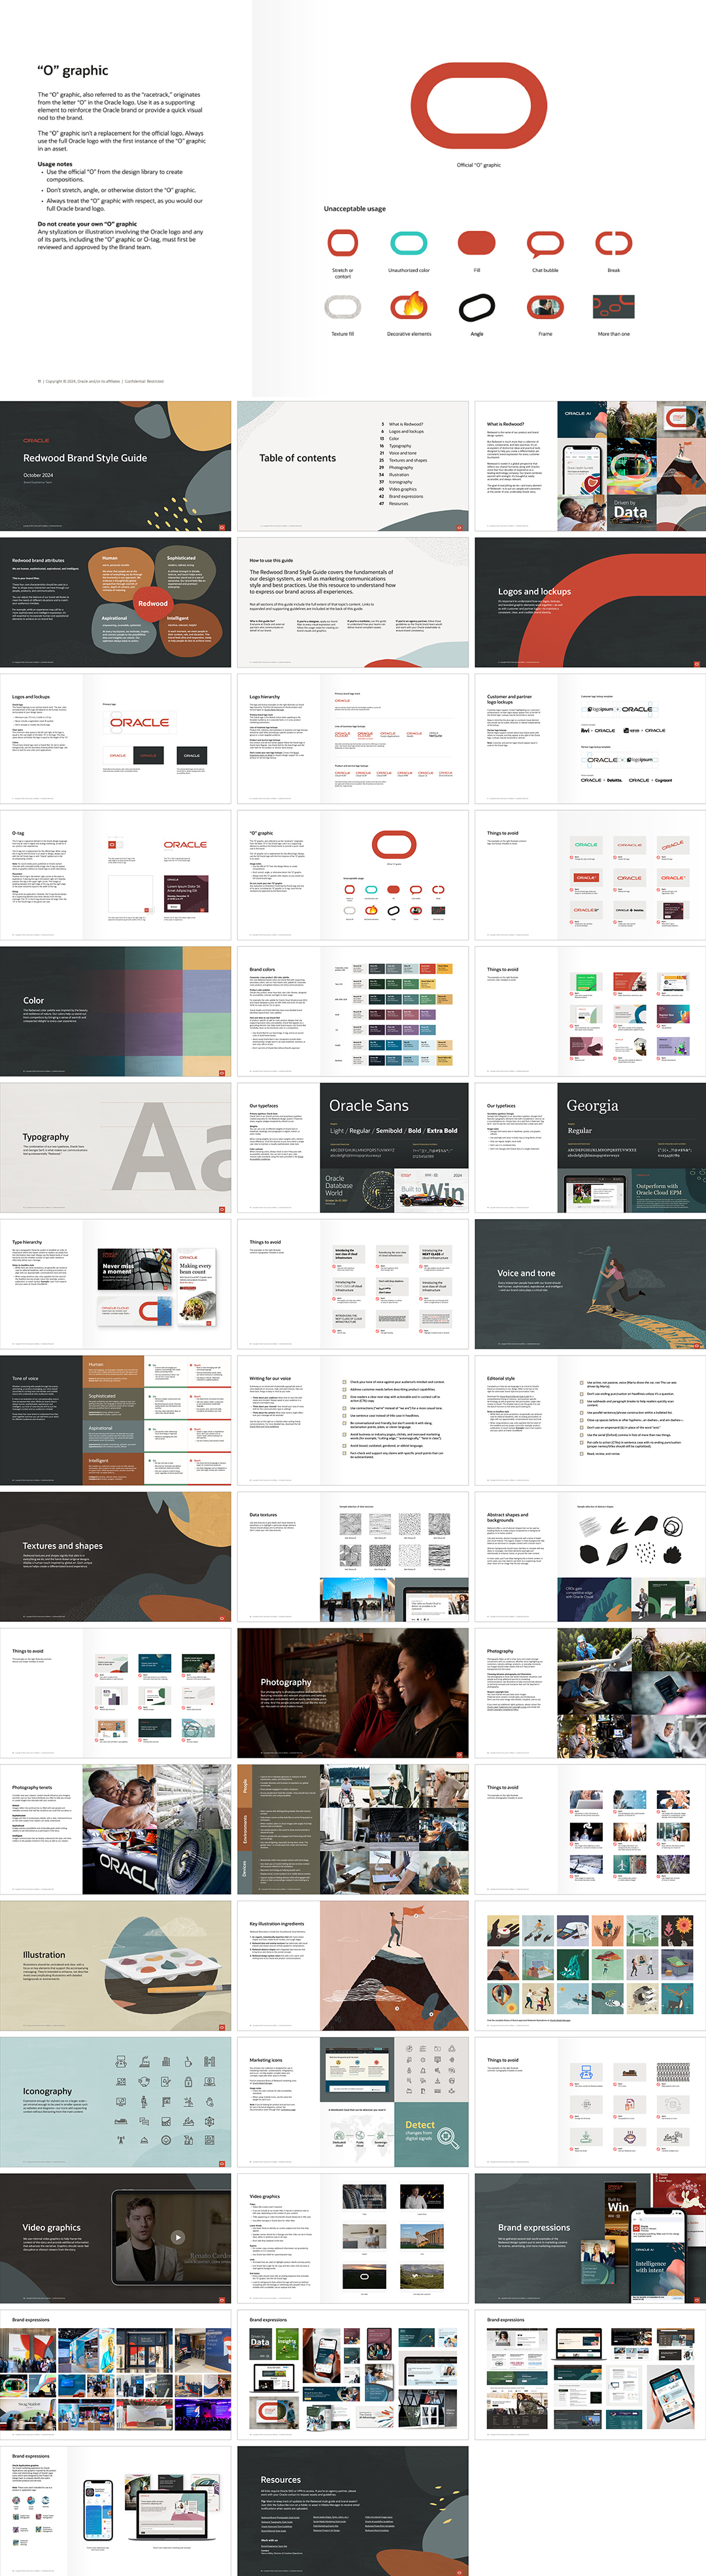Click the gray texture fill "O" example
This screenshot has width=706, height=2576.
(x=342, y=307)
